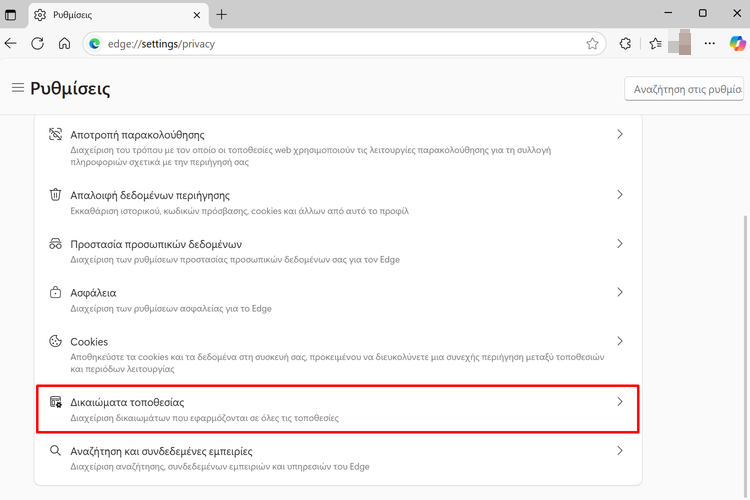Image resolution: width=750 pixels, height=500 pixels.
Task: Click the search magnifier icon row
Action: (x=55, y=451)
